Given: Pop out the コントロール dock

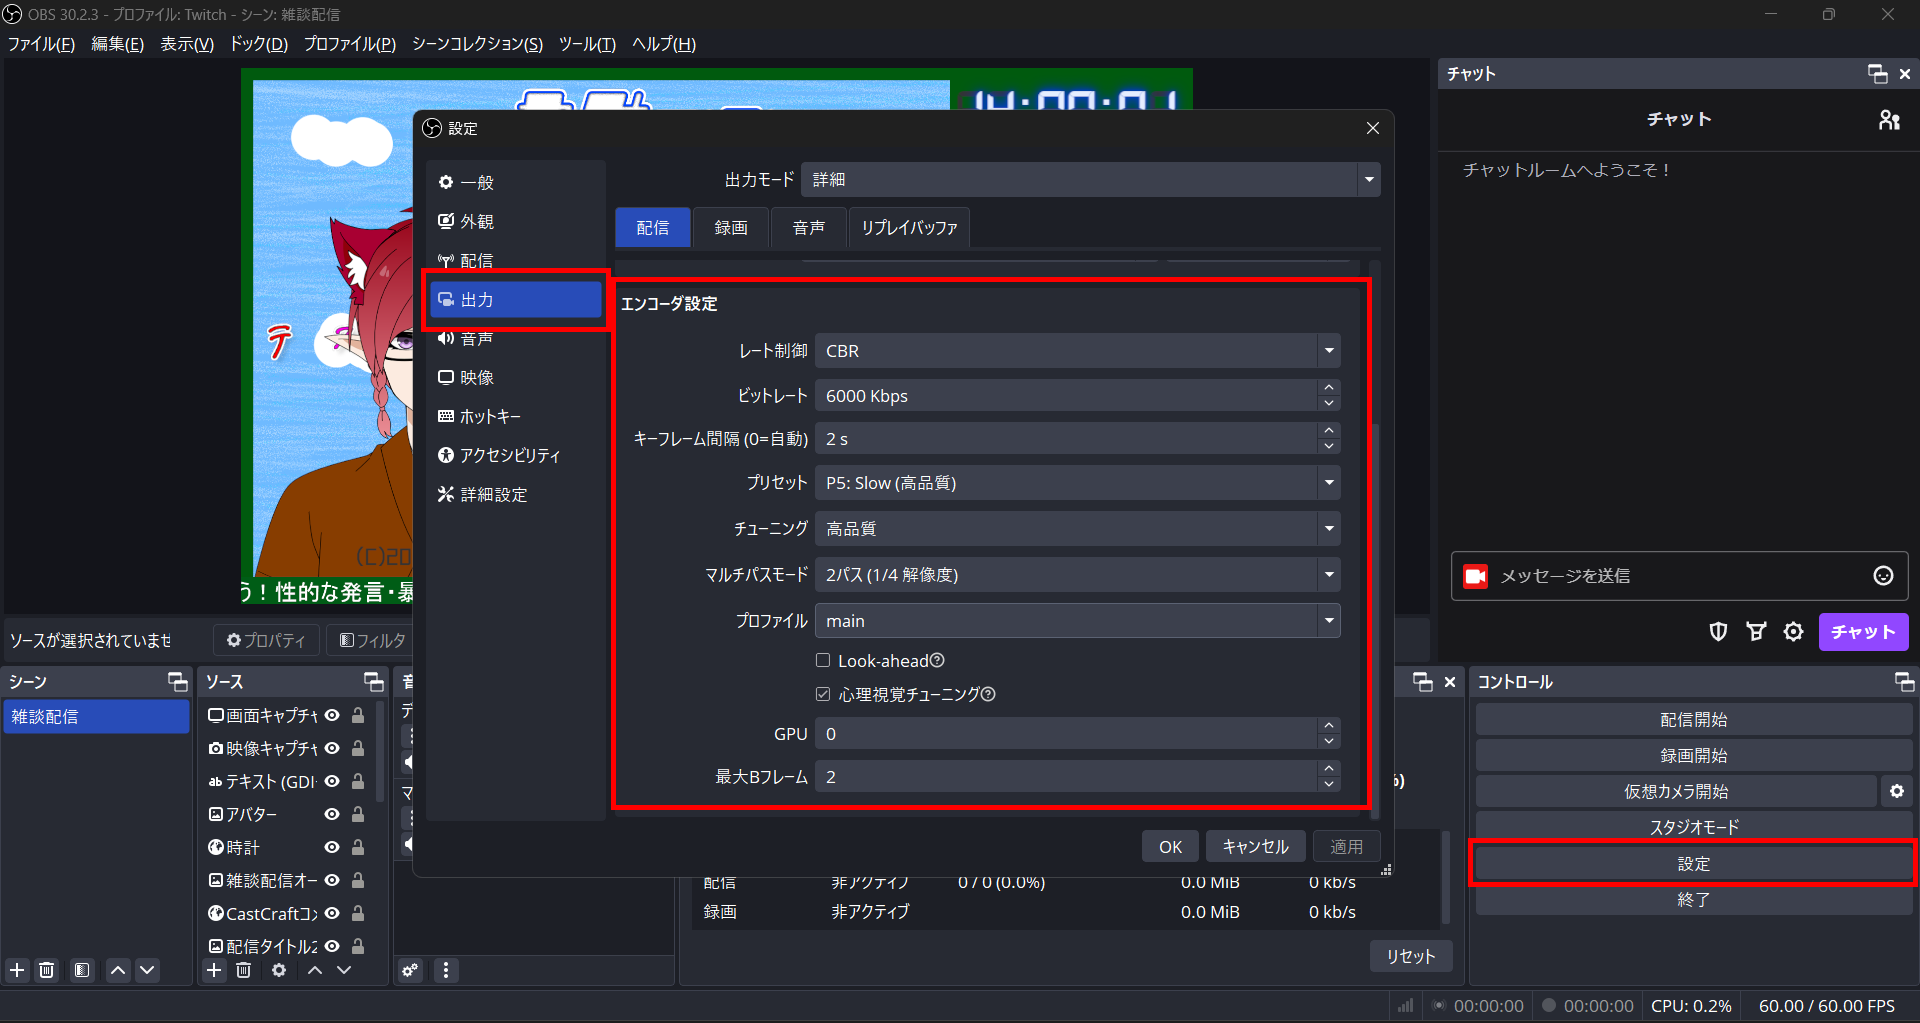Looking at the screenshot, I should coord(1904,682).
